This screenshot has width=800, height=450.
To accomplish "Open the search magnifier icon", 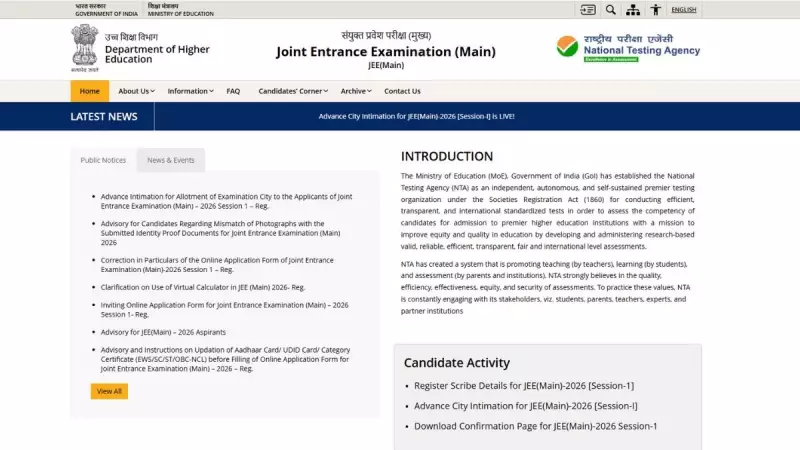I will [x=611, y=10].
